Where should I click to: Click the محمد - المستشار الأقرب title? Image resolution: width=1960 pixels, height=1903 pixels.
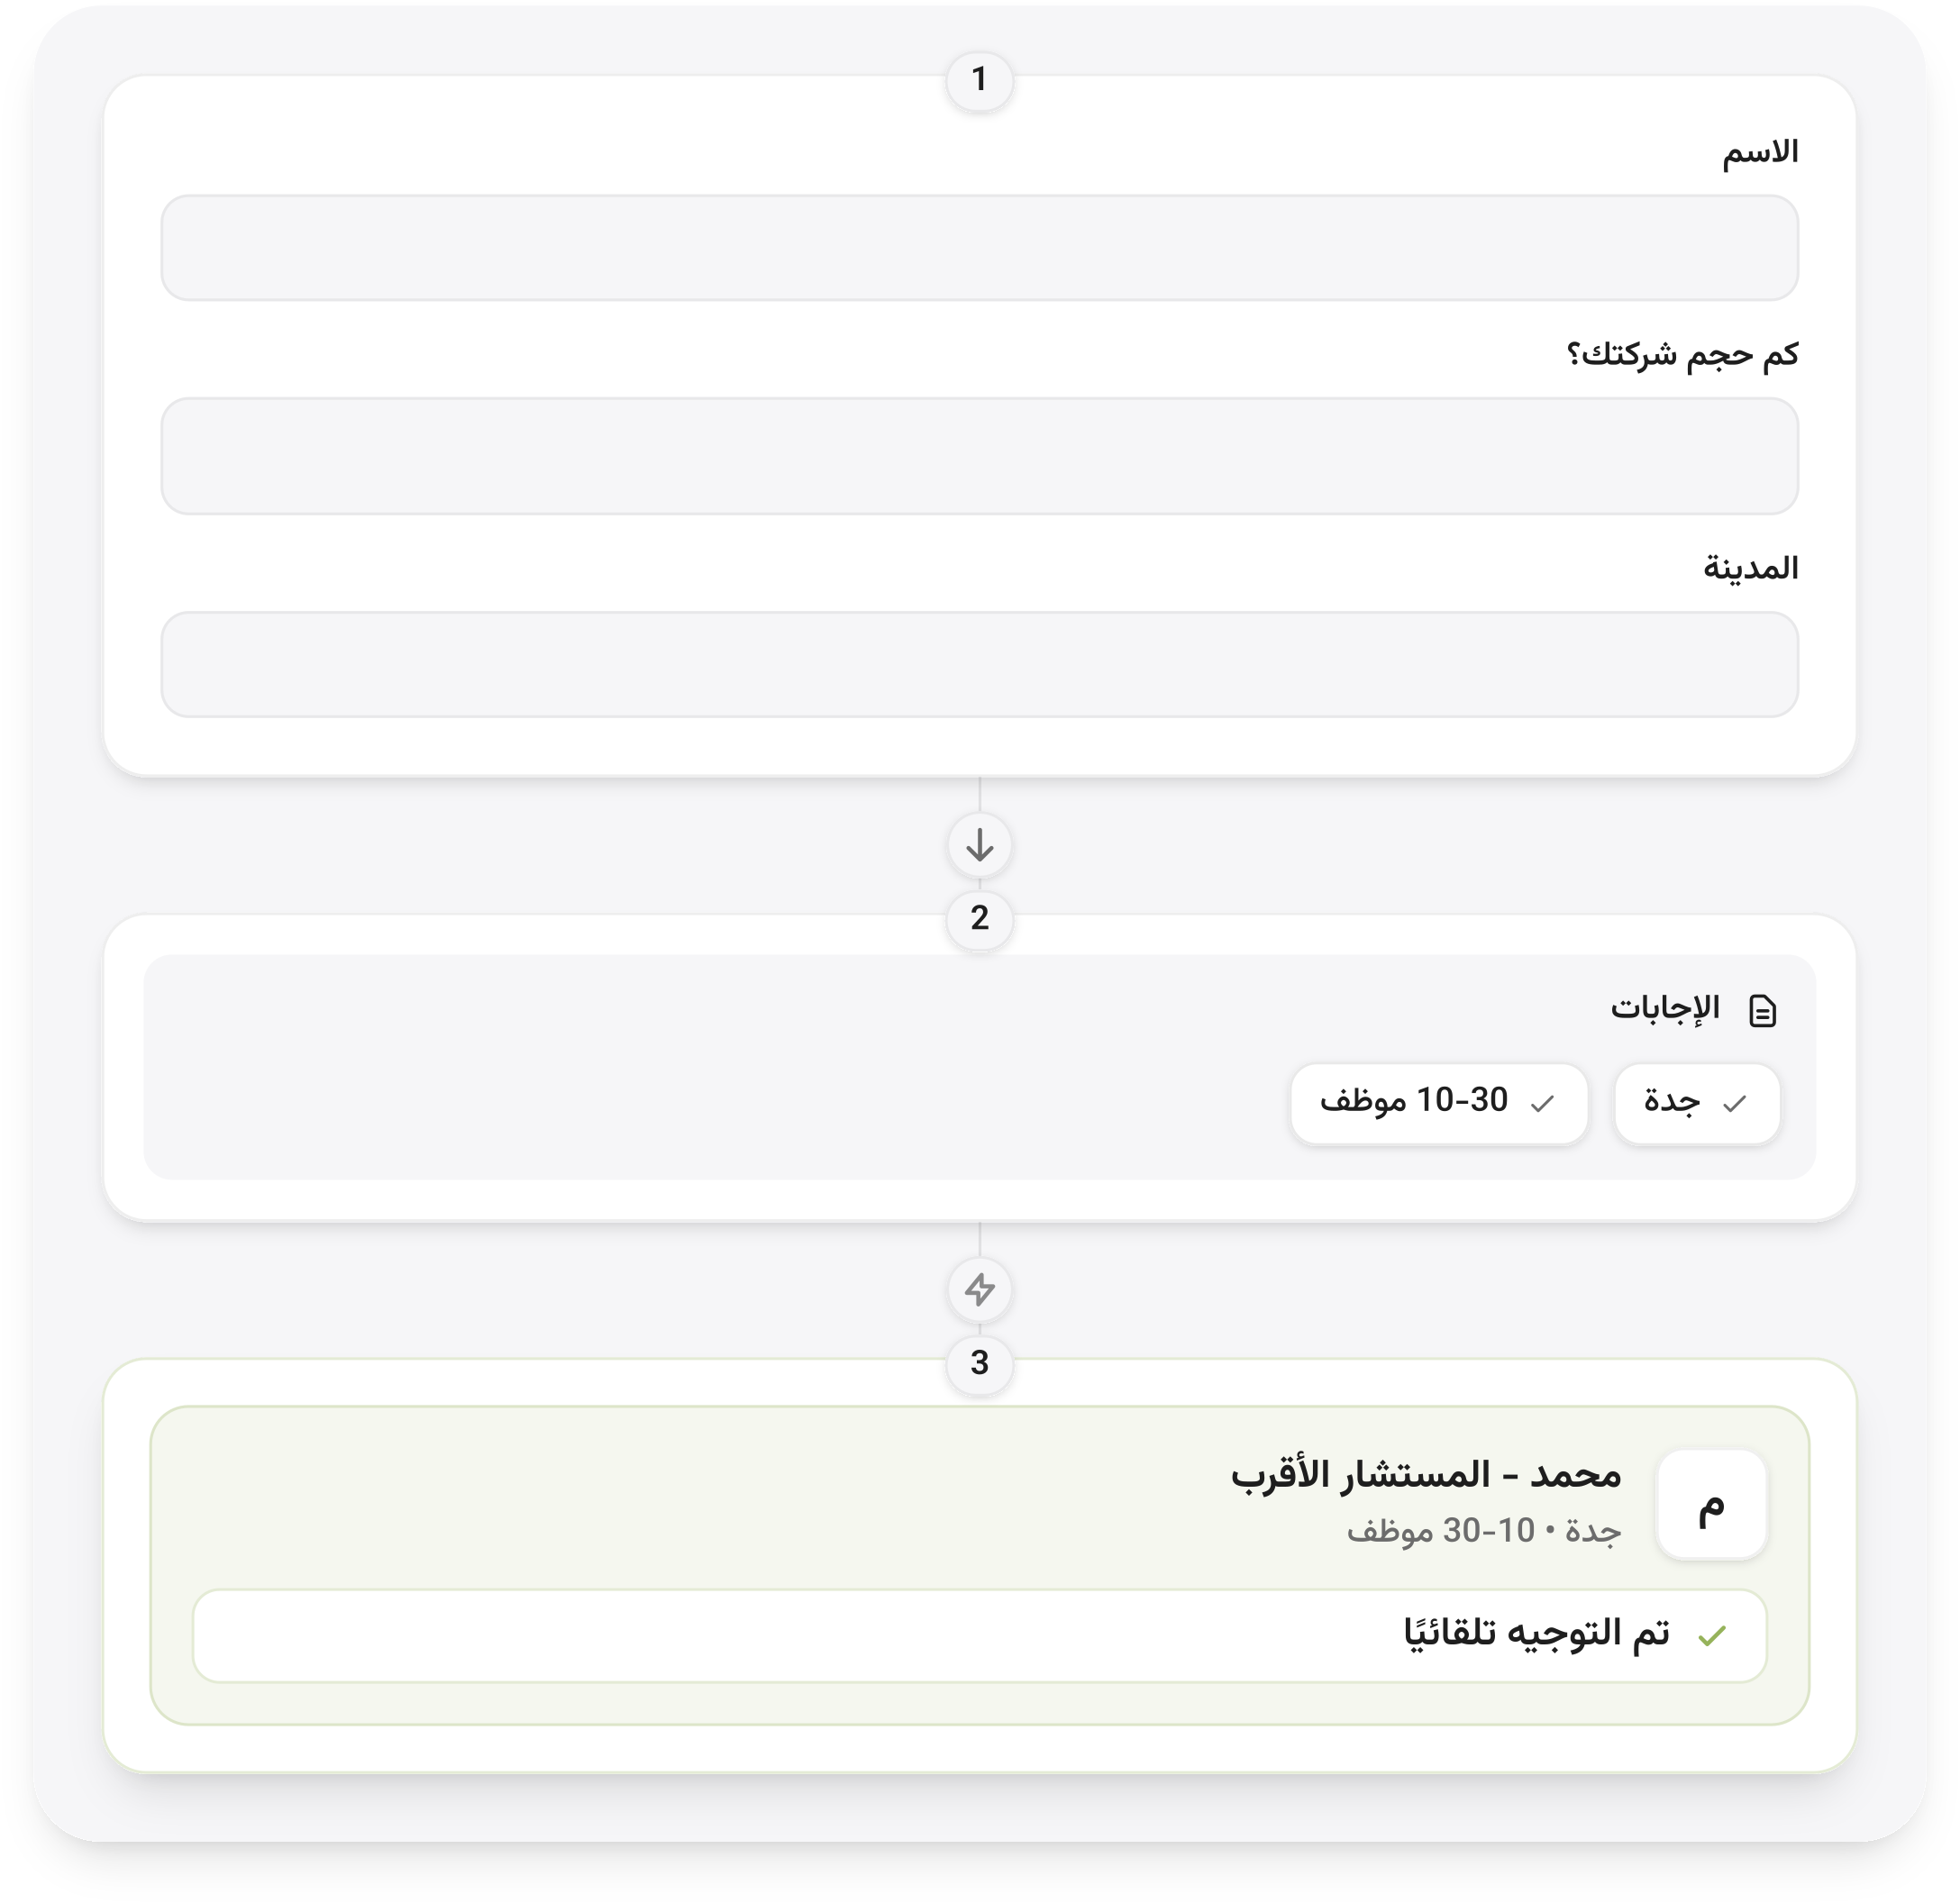(x=1426, y=1475)
